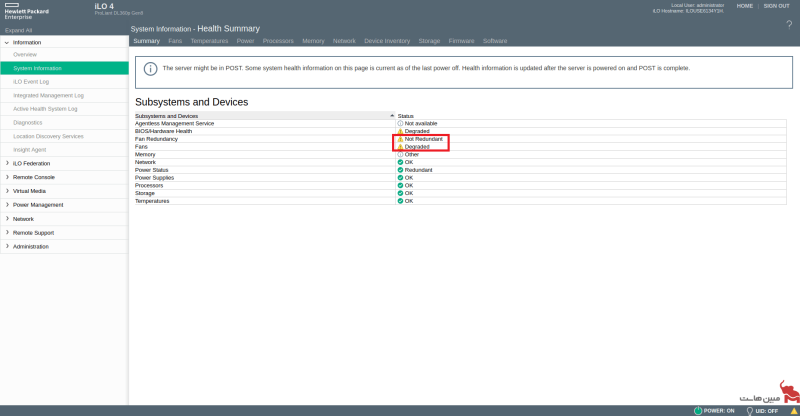Expand the Remote Console section
The width and height of the screenshot is (800, 416).
click(7, 177)
